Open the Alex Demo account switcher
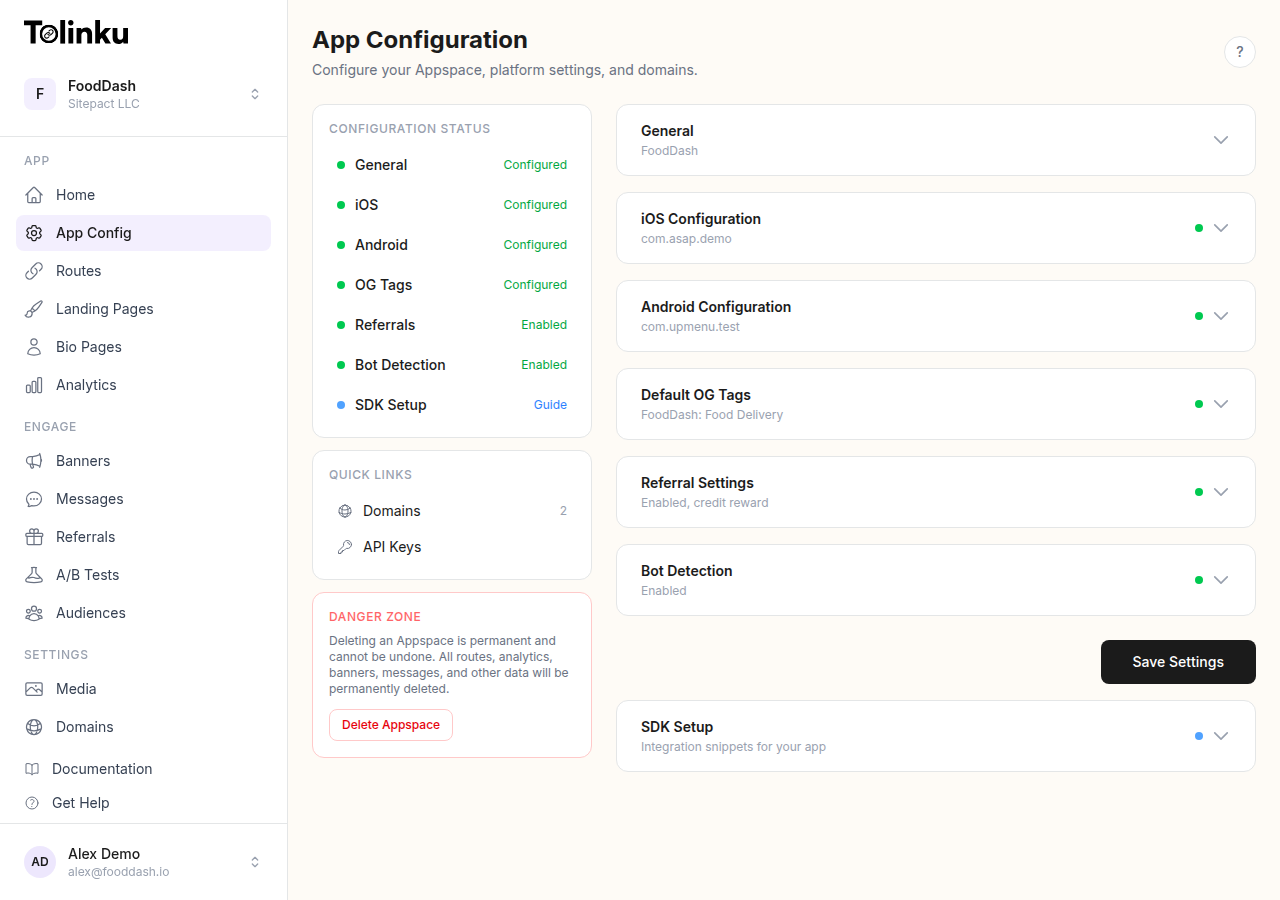This screenshot has width=1280, height=900. click(254, 861)
